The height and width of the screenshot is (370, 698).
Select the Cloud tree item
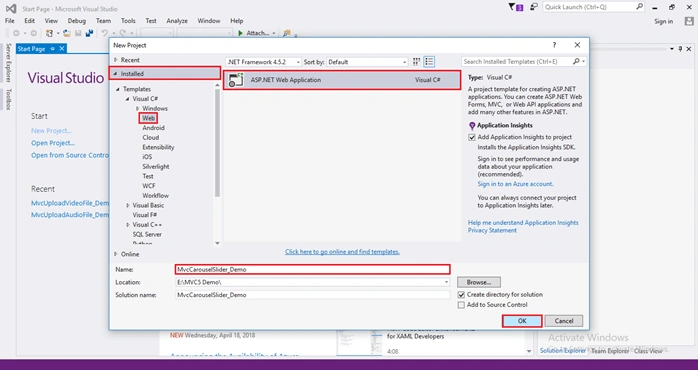coord(150,138)
